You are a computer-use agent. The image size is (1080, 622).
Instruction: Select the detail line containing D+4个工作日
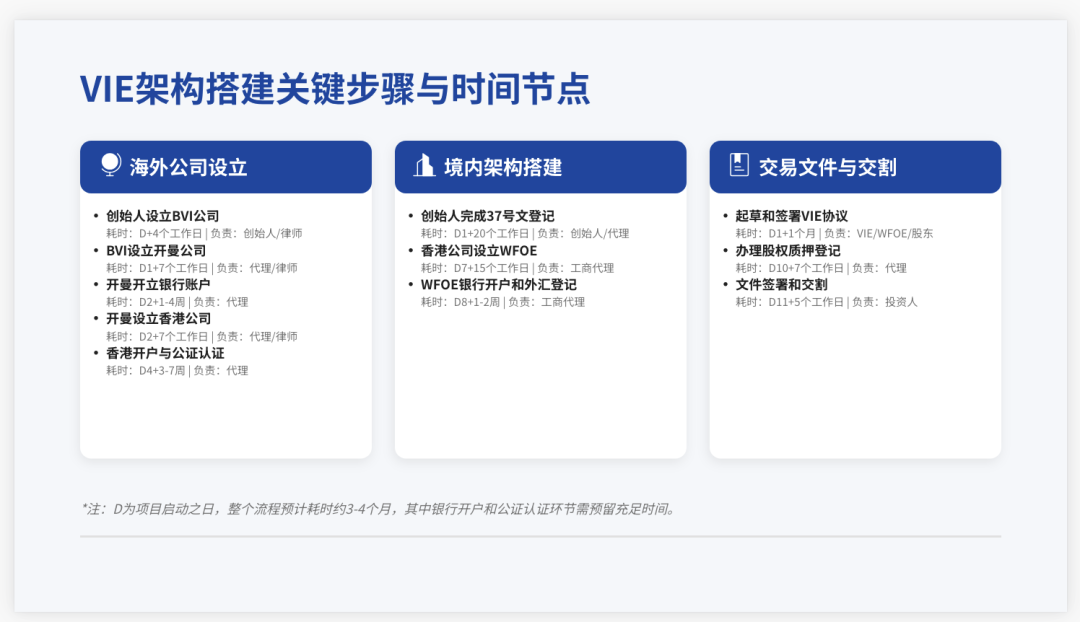[x=204, y=234]
